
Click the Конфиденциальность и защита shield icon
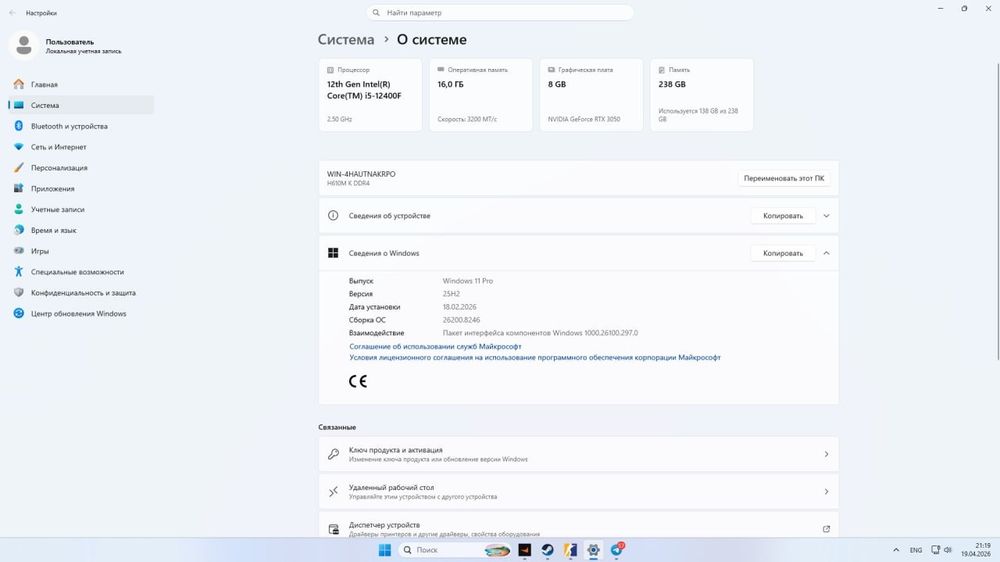(18, 293)
